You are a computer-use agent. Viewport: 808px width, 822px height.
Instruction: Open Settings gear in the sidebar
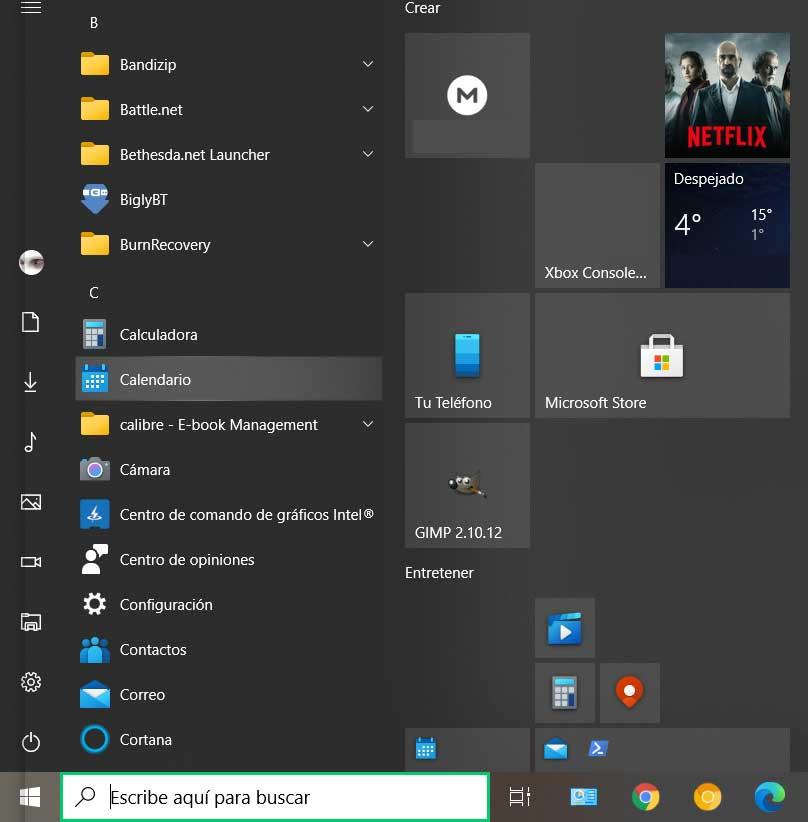click(30, 682)
